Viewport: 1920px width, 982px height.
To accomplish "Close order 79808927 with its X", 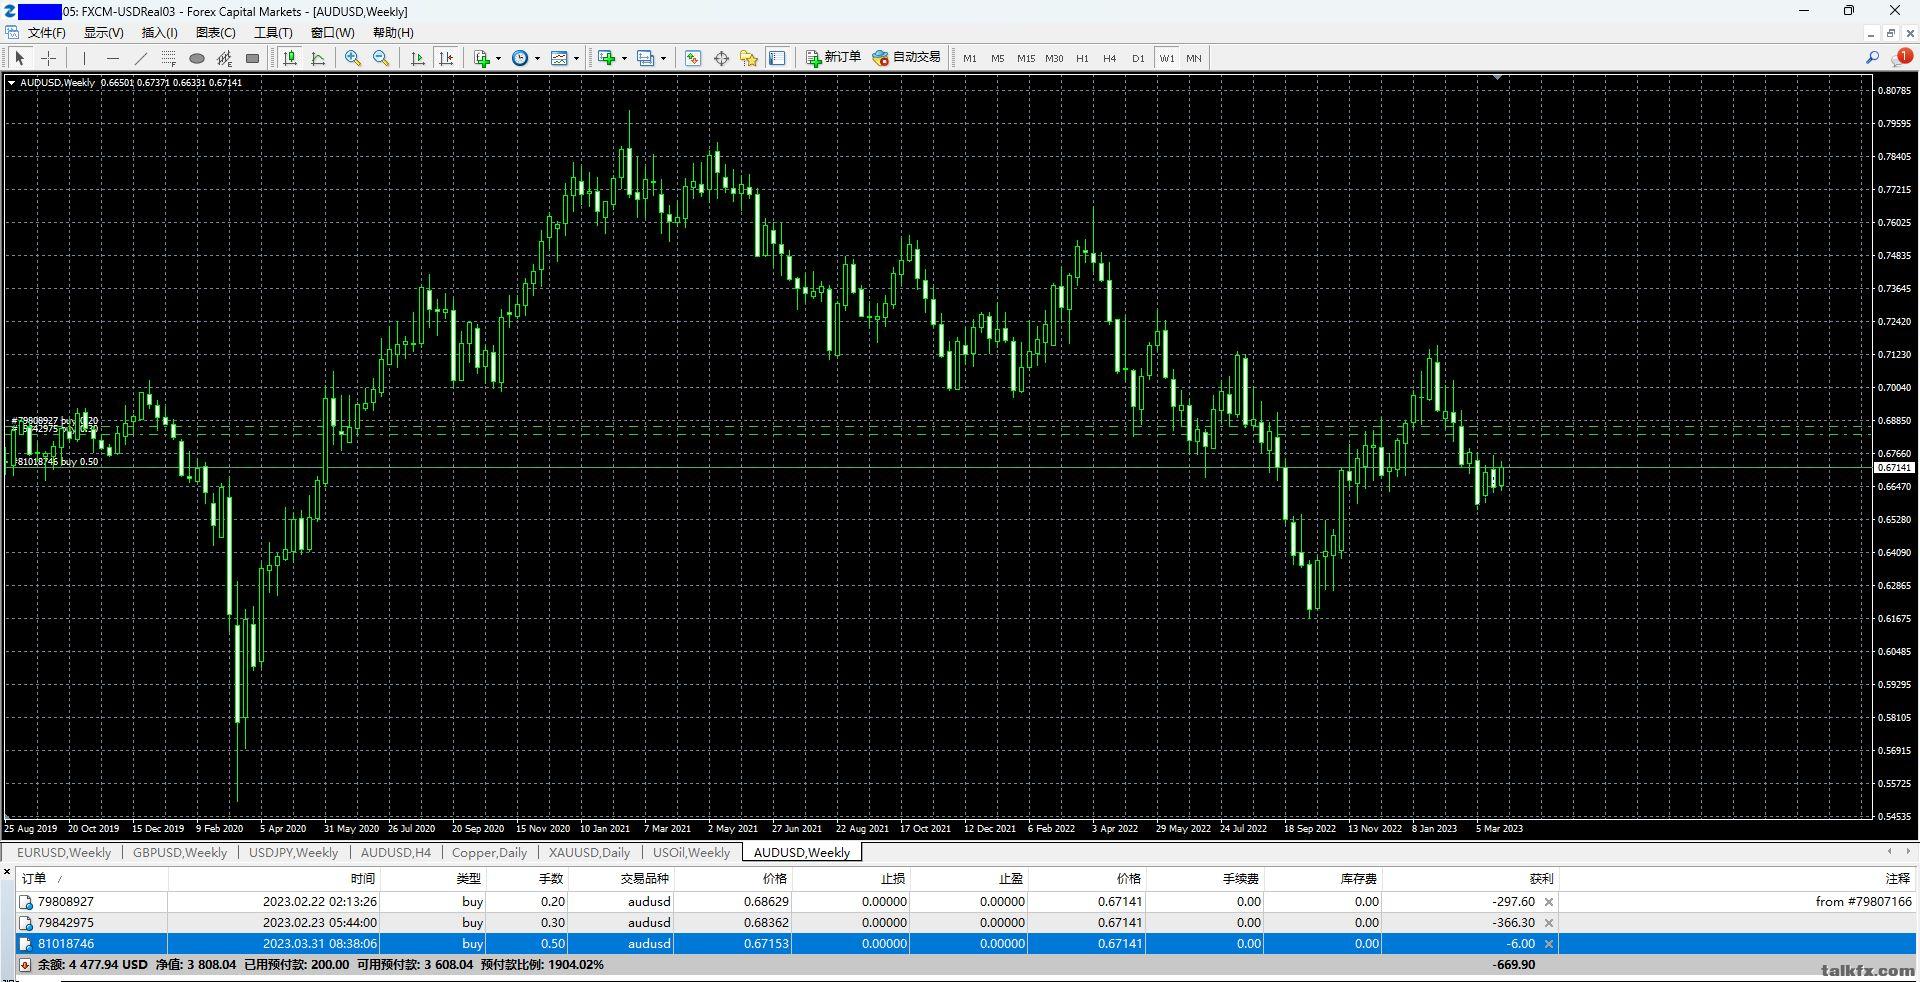I will [1549, 902].
